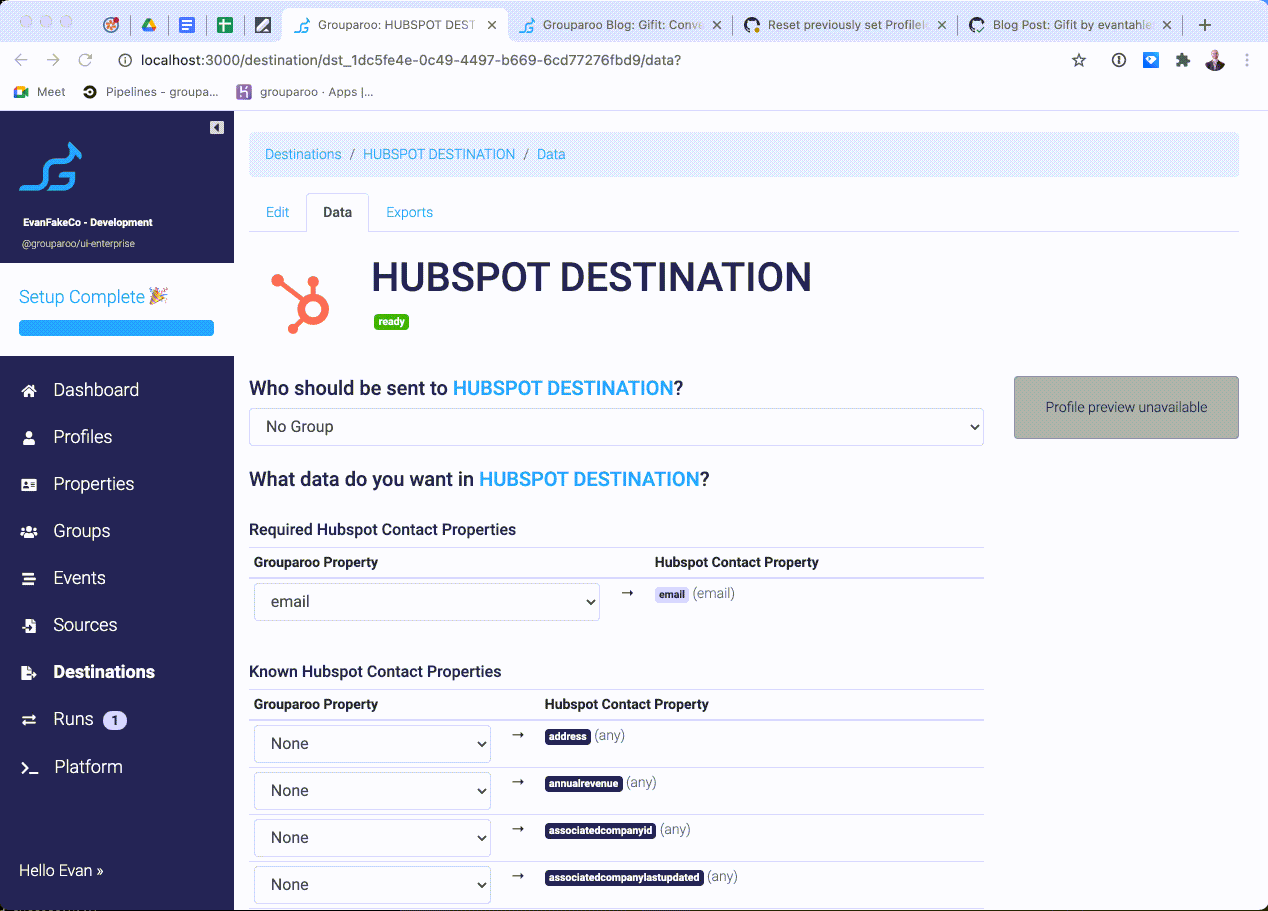Click the Destinations breadcrumb link
The image size is (1268, 911).
(303, 154)
